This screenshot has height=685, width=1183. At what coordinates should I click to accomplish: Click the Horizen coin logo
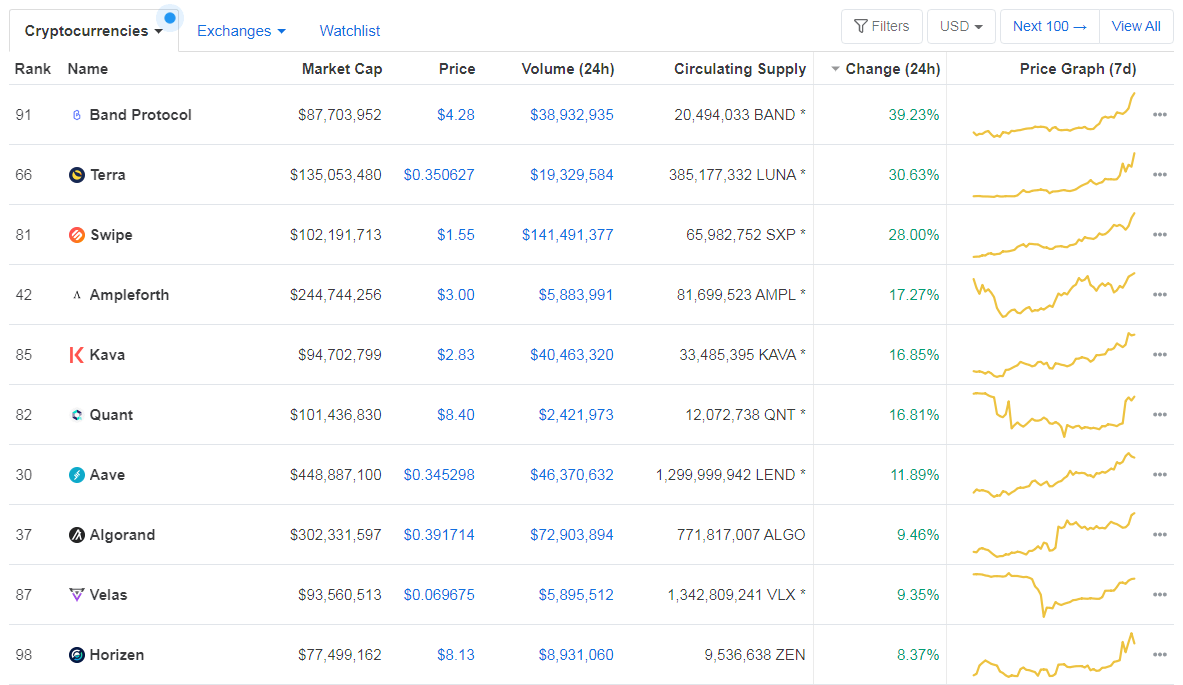pos(76,655)
